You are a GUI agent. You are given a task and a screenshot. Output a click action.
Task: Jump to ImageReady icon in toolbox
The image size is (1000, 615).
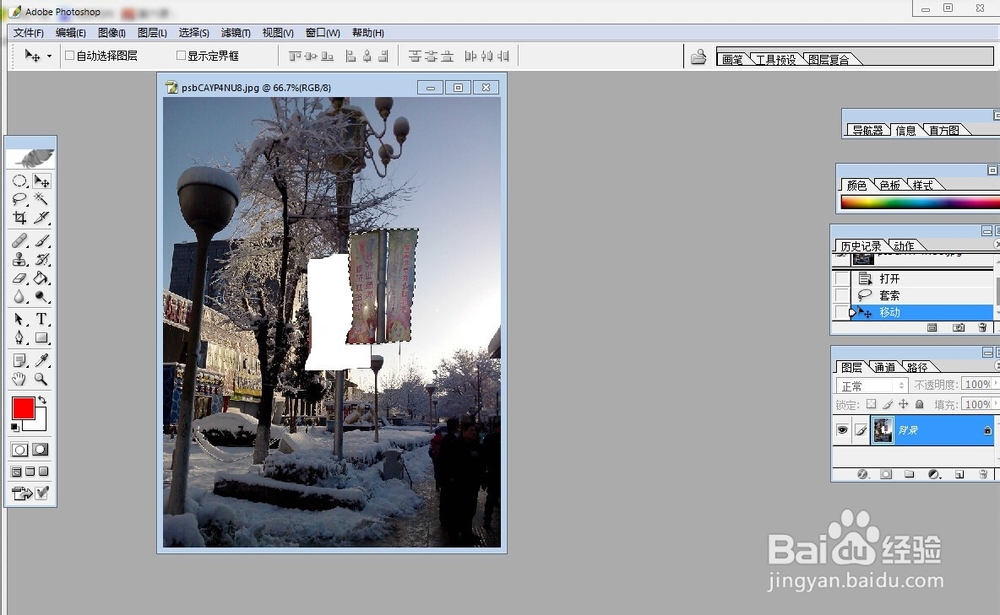(x=22, y=493)
